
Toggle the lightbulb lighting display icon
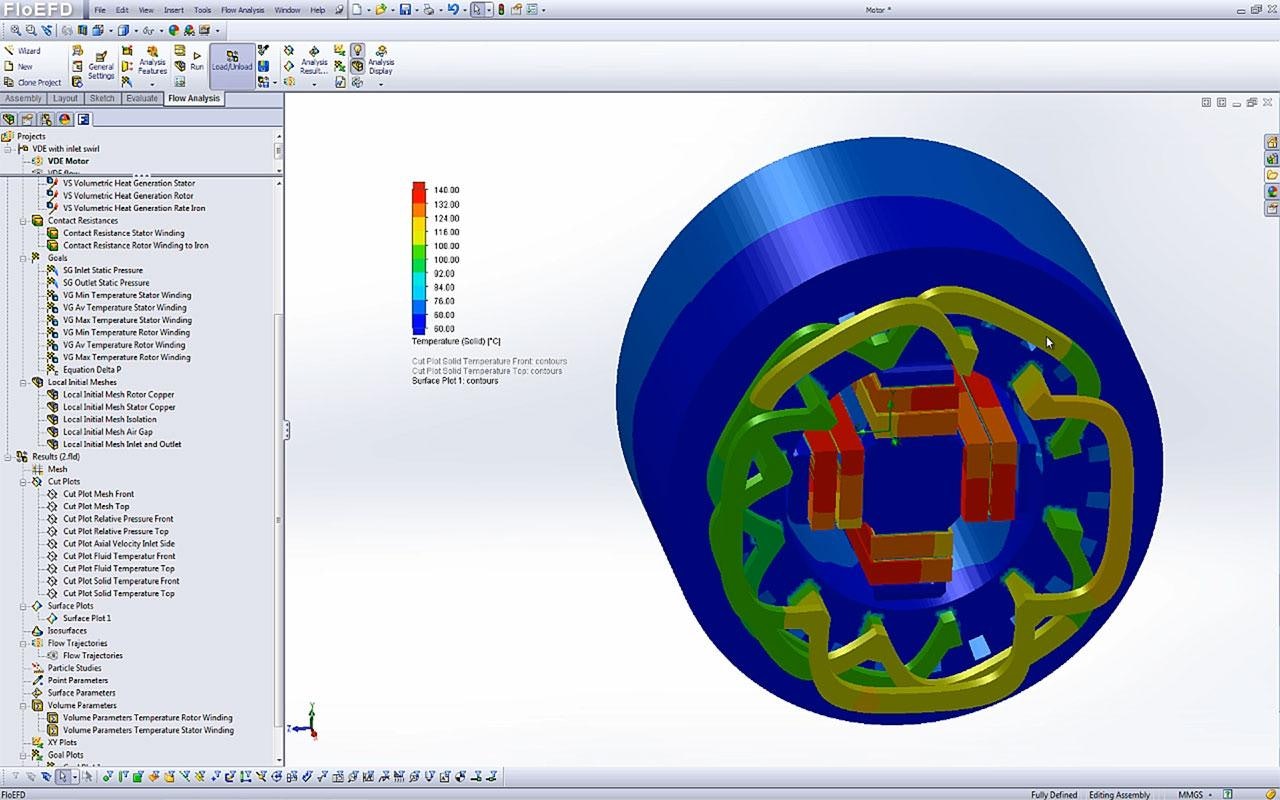coord(356,50)
